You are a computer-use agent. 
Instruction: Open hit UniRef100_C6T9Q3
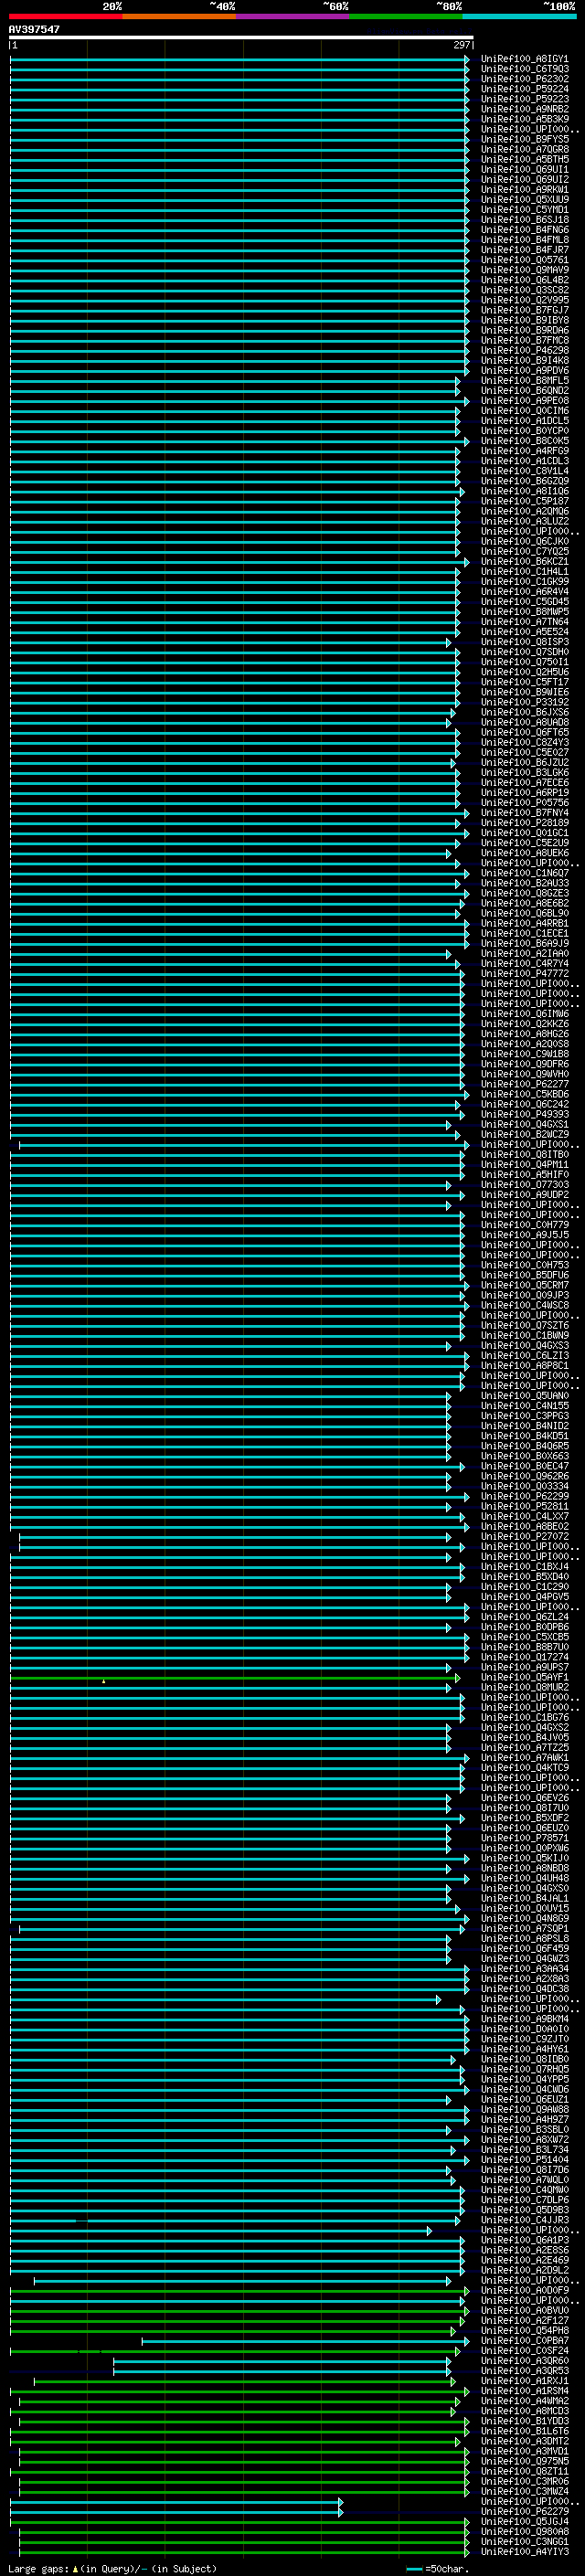524,69
